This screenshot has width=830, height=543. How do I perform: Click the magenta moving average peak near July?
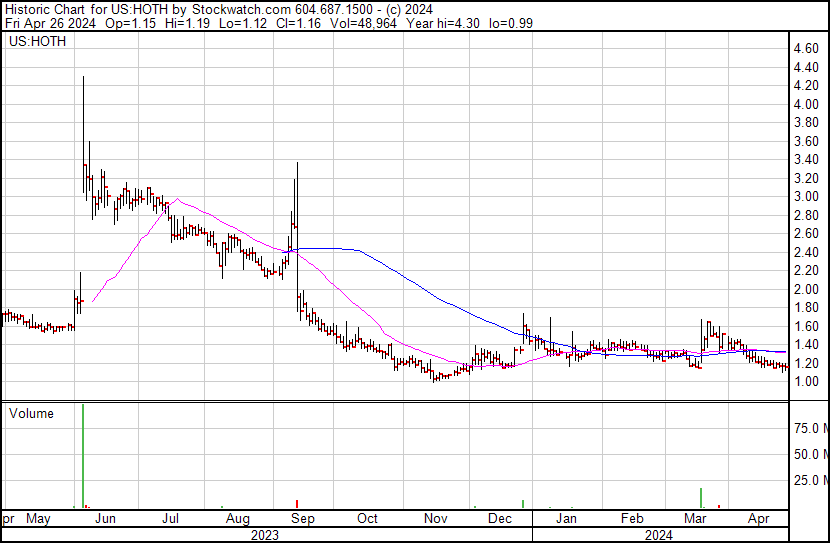coord(176,200)
